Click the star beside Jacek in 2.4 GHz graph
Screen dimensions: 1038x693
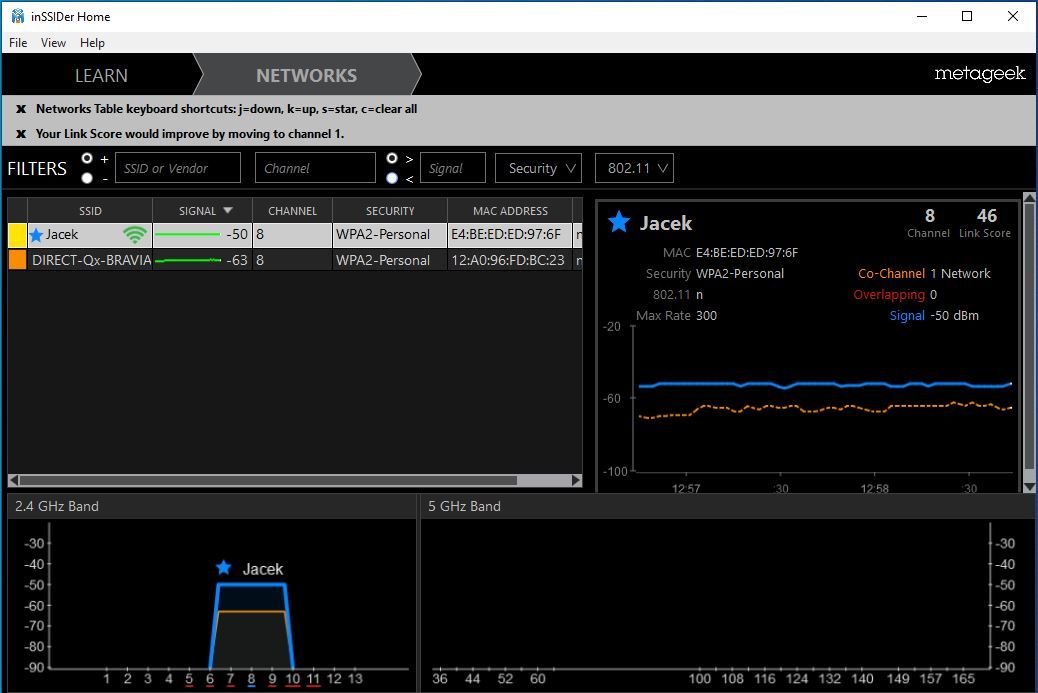point(224,567)
